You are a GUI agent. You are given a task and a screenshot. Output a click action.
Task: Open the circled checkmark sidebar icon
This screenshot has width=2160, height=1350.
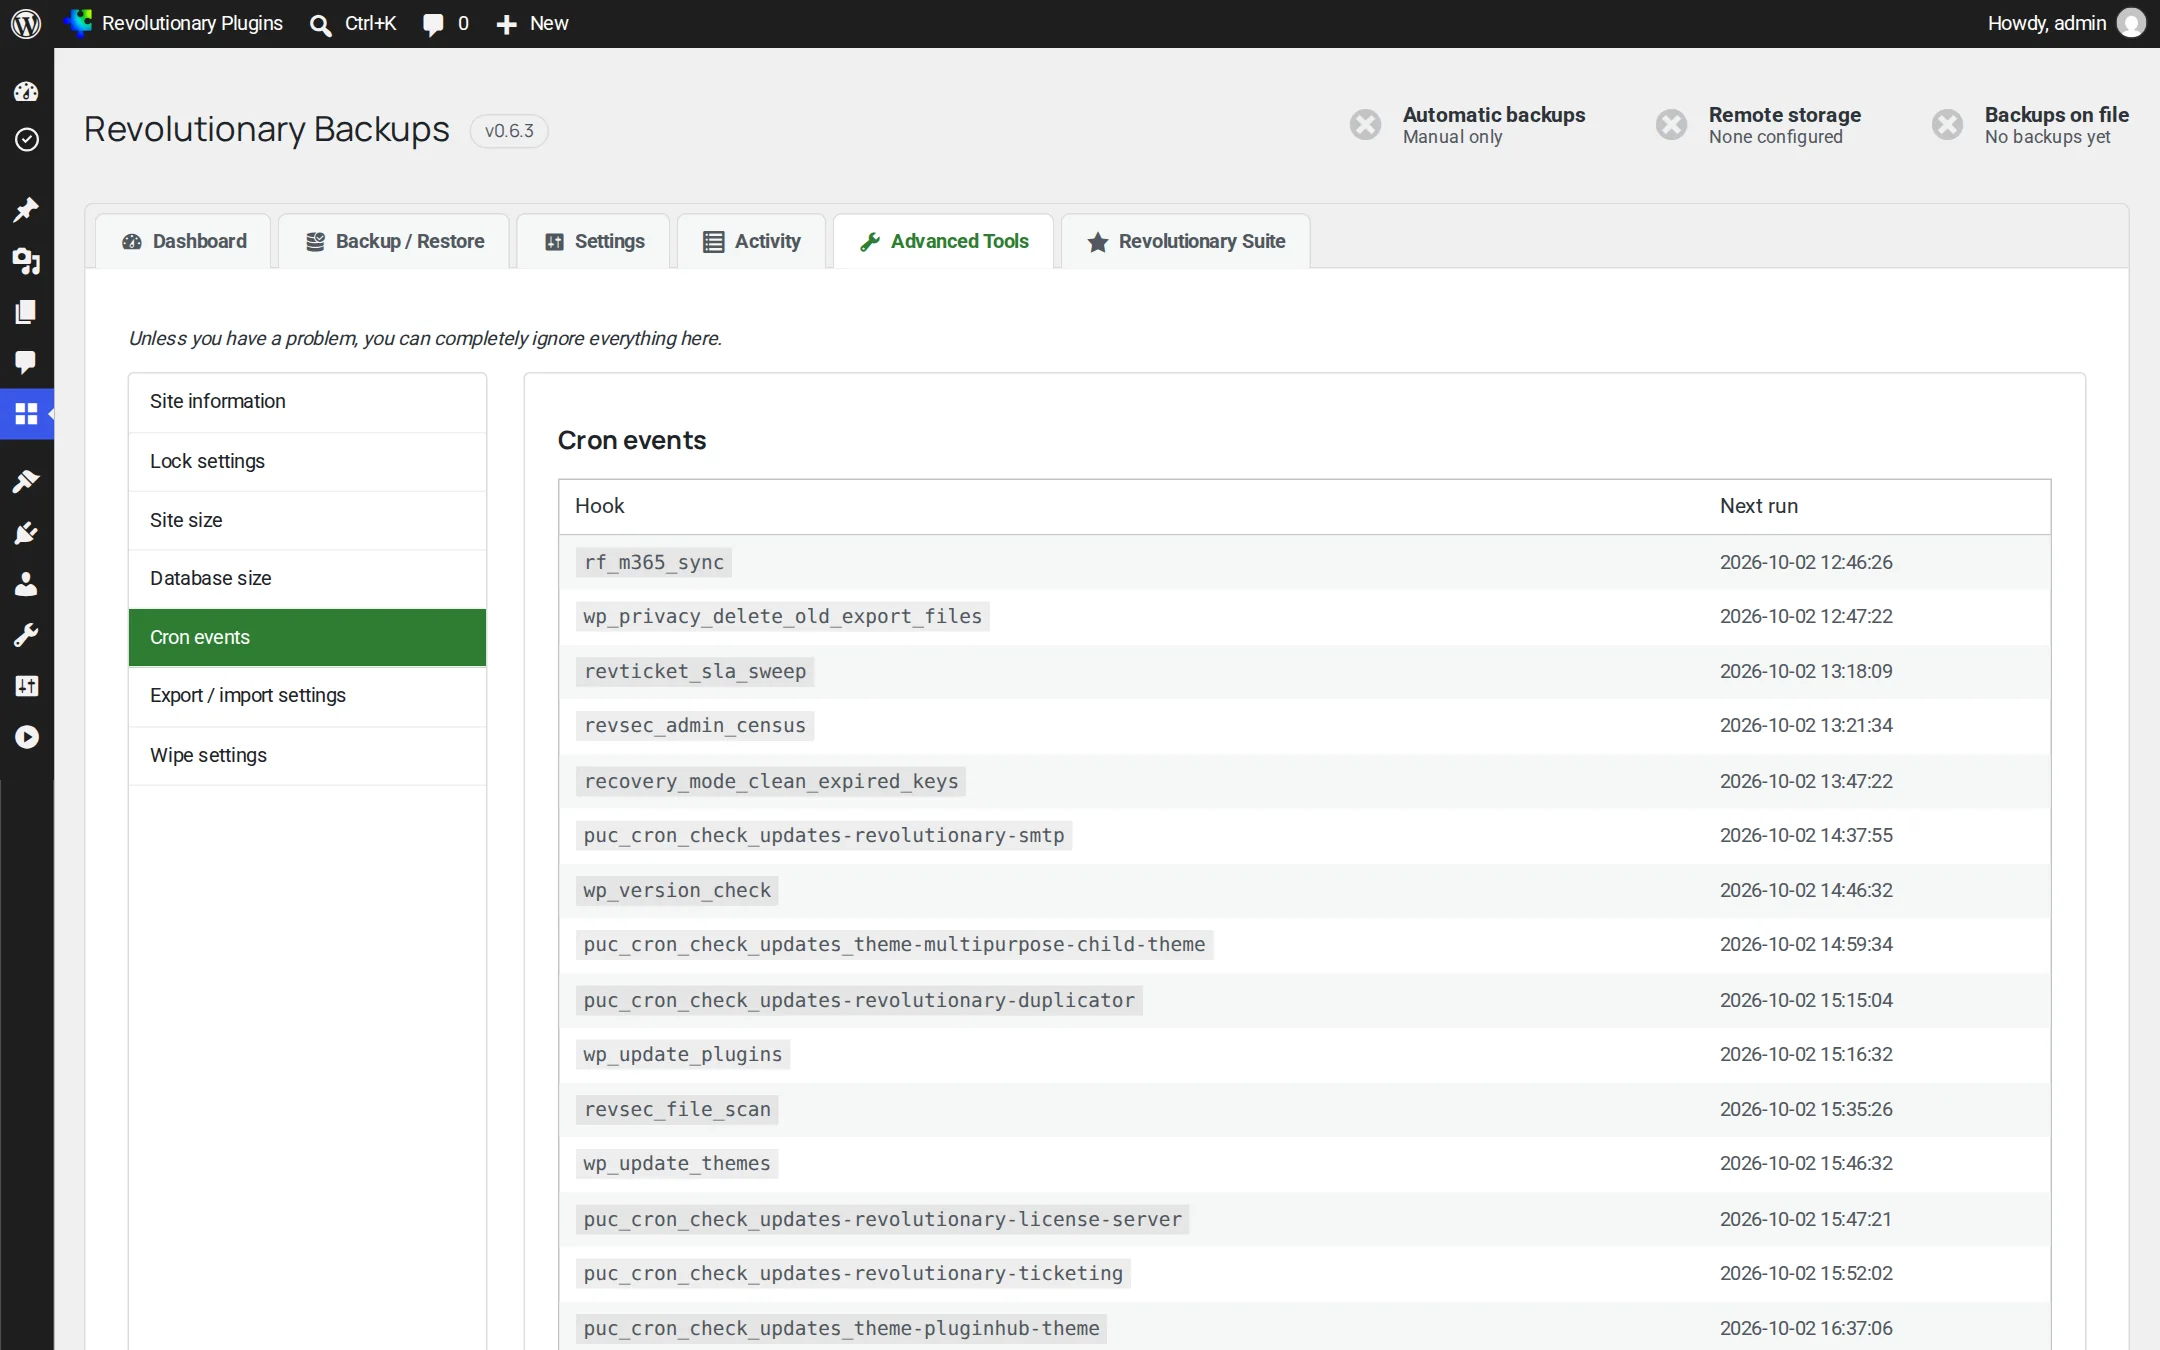coord(26,139)
